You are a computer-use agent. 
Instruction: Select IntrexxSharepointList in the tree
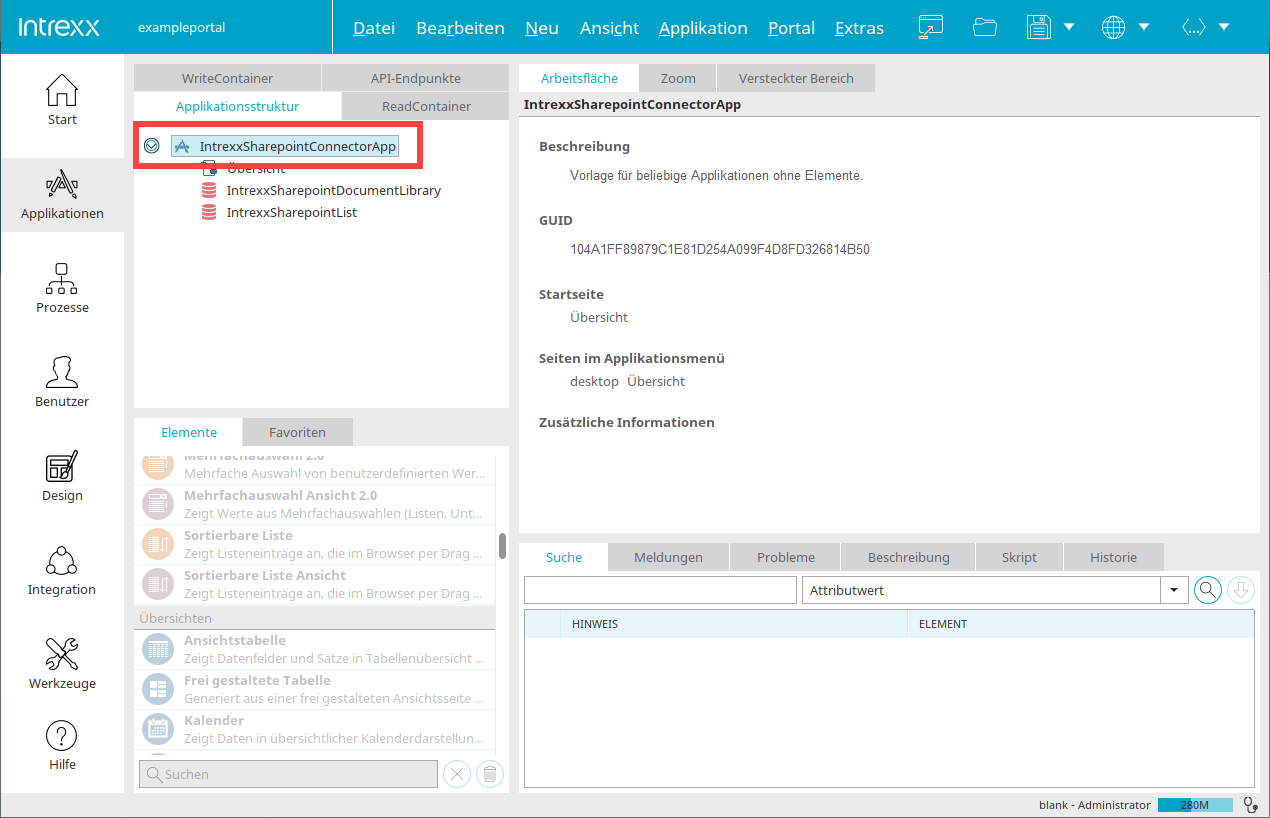292,212
